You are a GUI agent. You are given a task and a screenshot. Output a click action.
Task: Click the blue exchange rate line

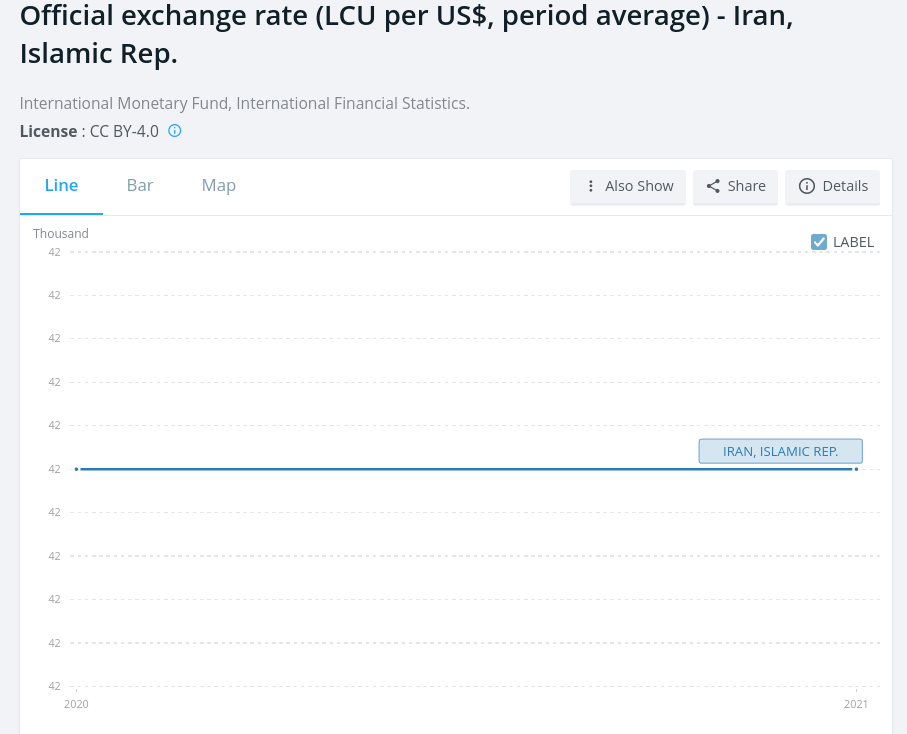(466, 469)
